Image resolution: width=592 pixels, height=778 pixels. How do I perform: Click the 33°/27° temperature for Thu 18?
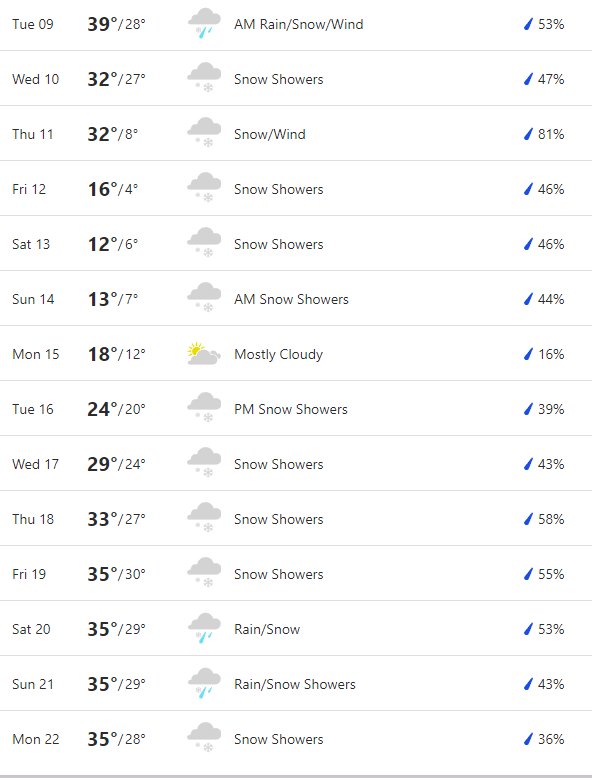[x=117, y=519]
